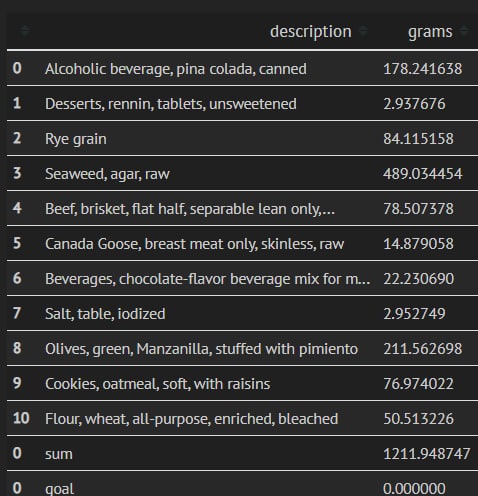Sort by the description column header
This screenshot has width=478, height=496.
(x=311, y=32)
